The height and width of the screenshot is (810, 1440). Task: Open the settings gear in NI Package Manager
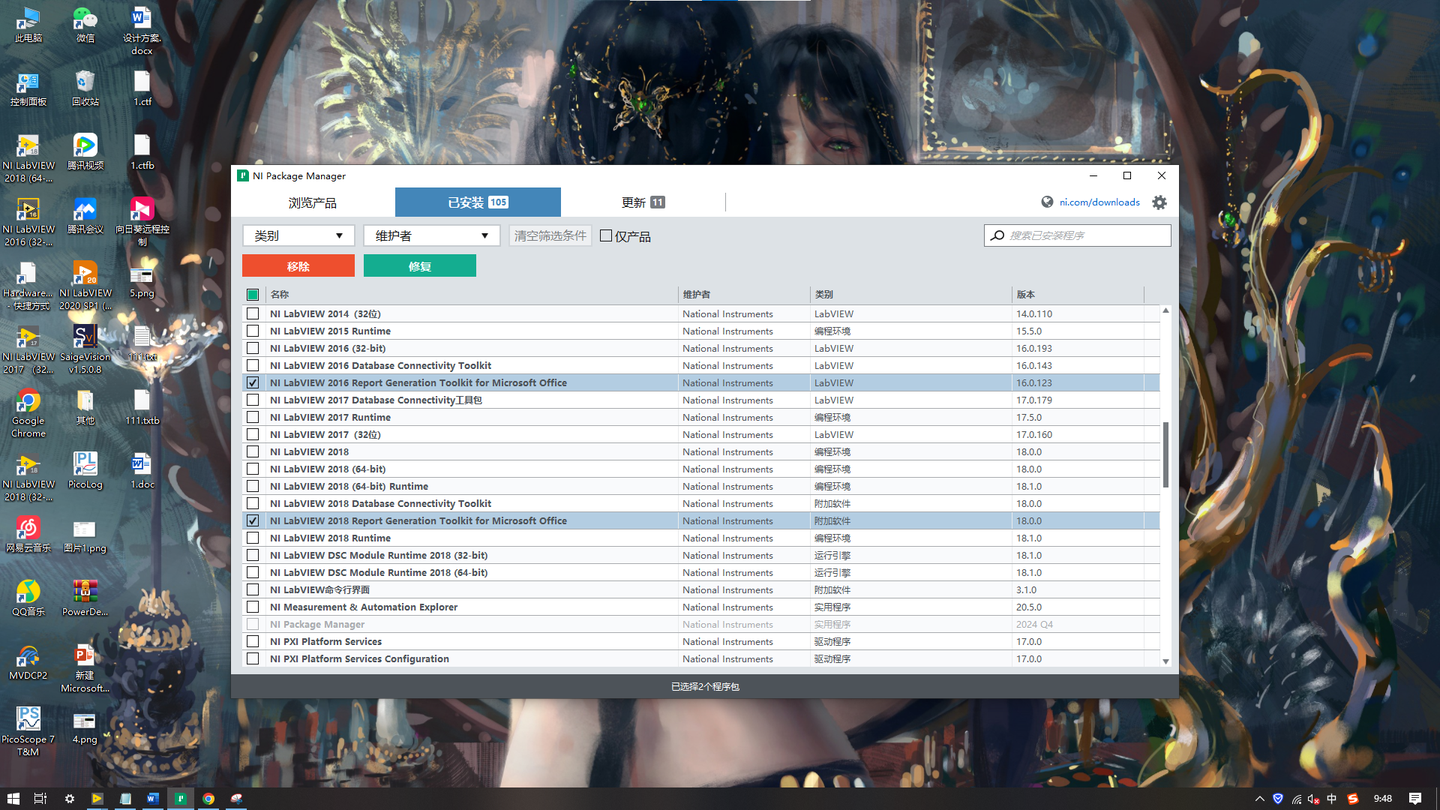click(x=1159, y=202)
